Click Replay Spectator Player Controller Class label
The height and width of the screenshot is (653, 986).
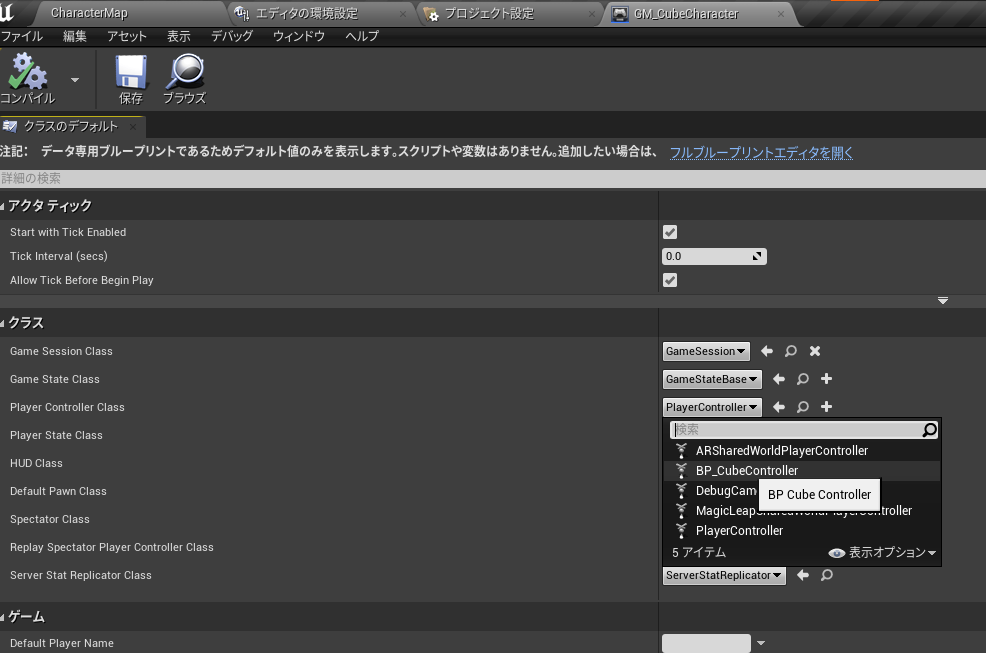click(x=112, y=547)
